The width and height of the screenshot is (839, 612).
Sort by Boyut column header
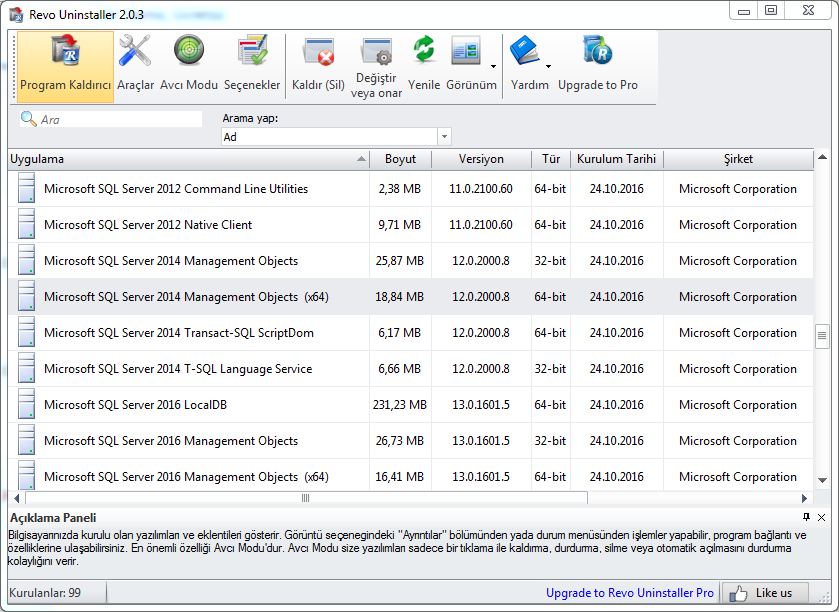pos(400,159)
